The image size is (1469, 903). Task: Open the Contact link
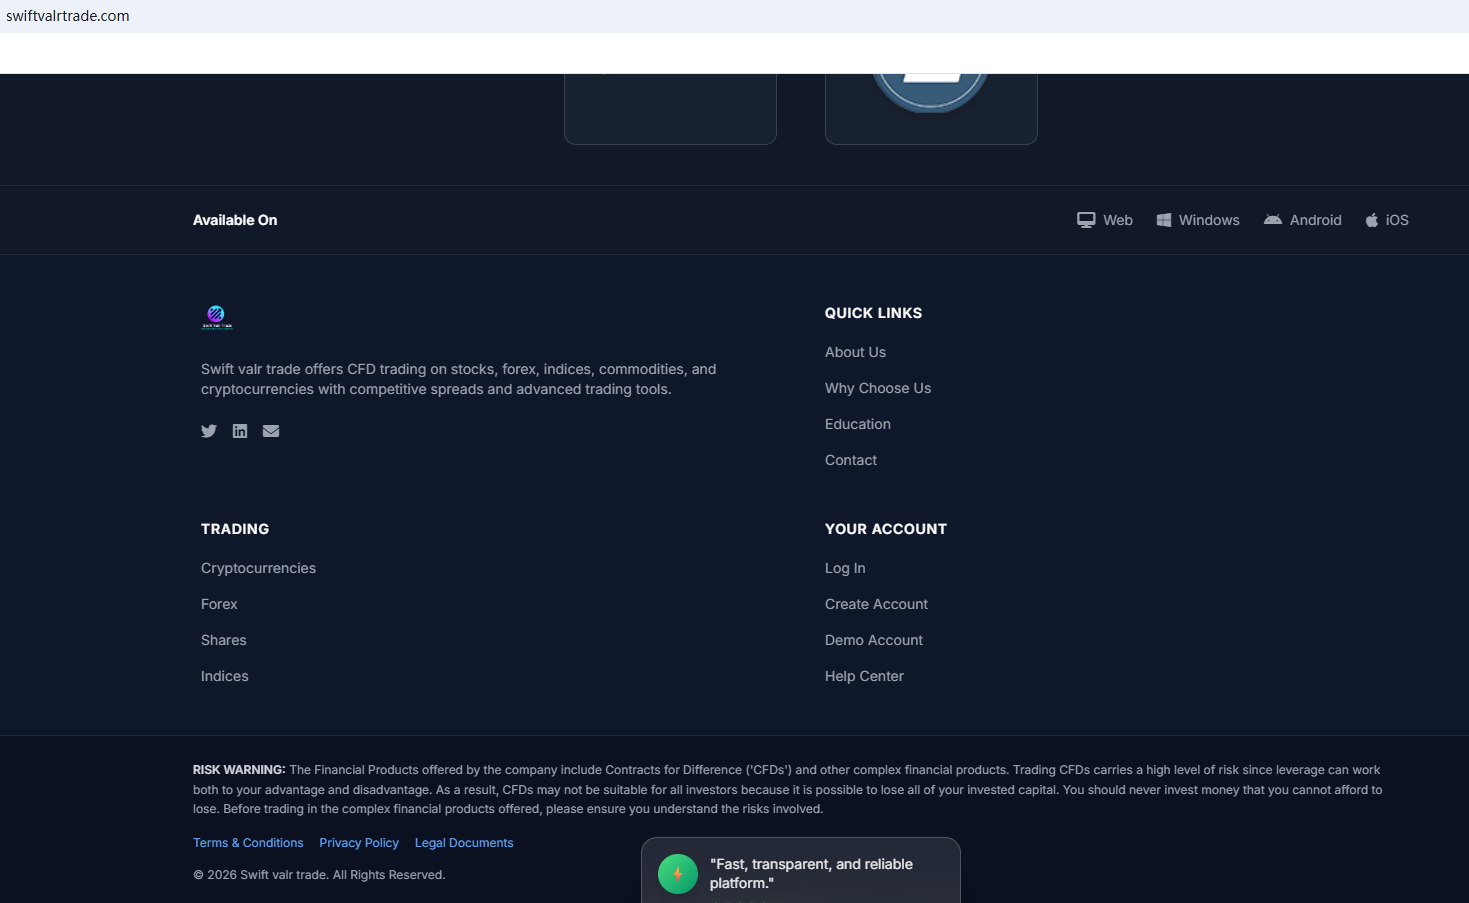pyautogui.click(x=851, y=460)
